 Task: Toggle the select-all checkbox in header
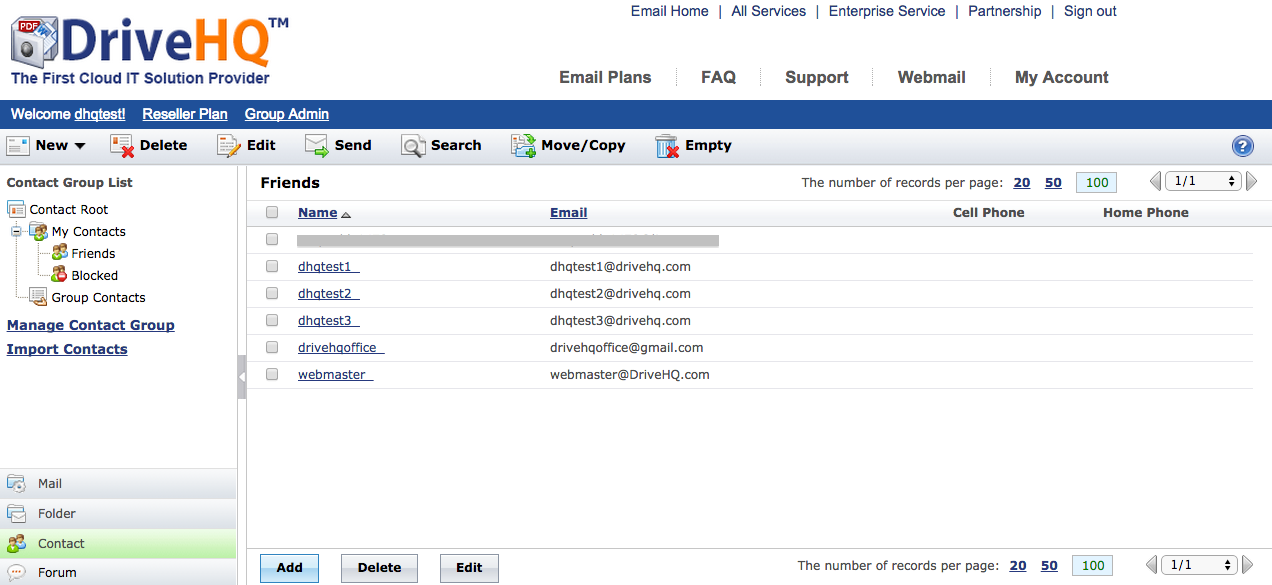coord(272,213)
